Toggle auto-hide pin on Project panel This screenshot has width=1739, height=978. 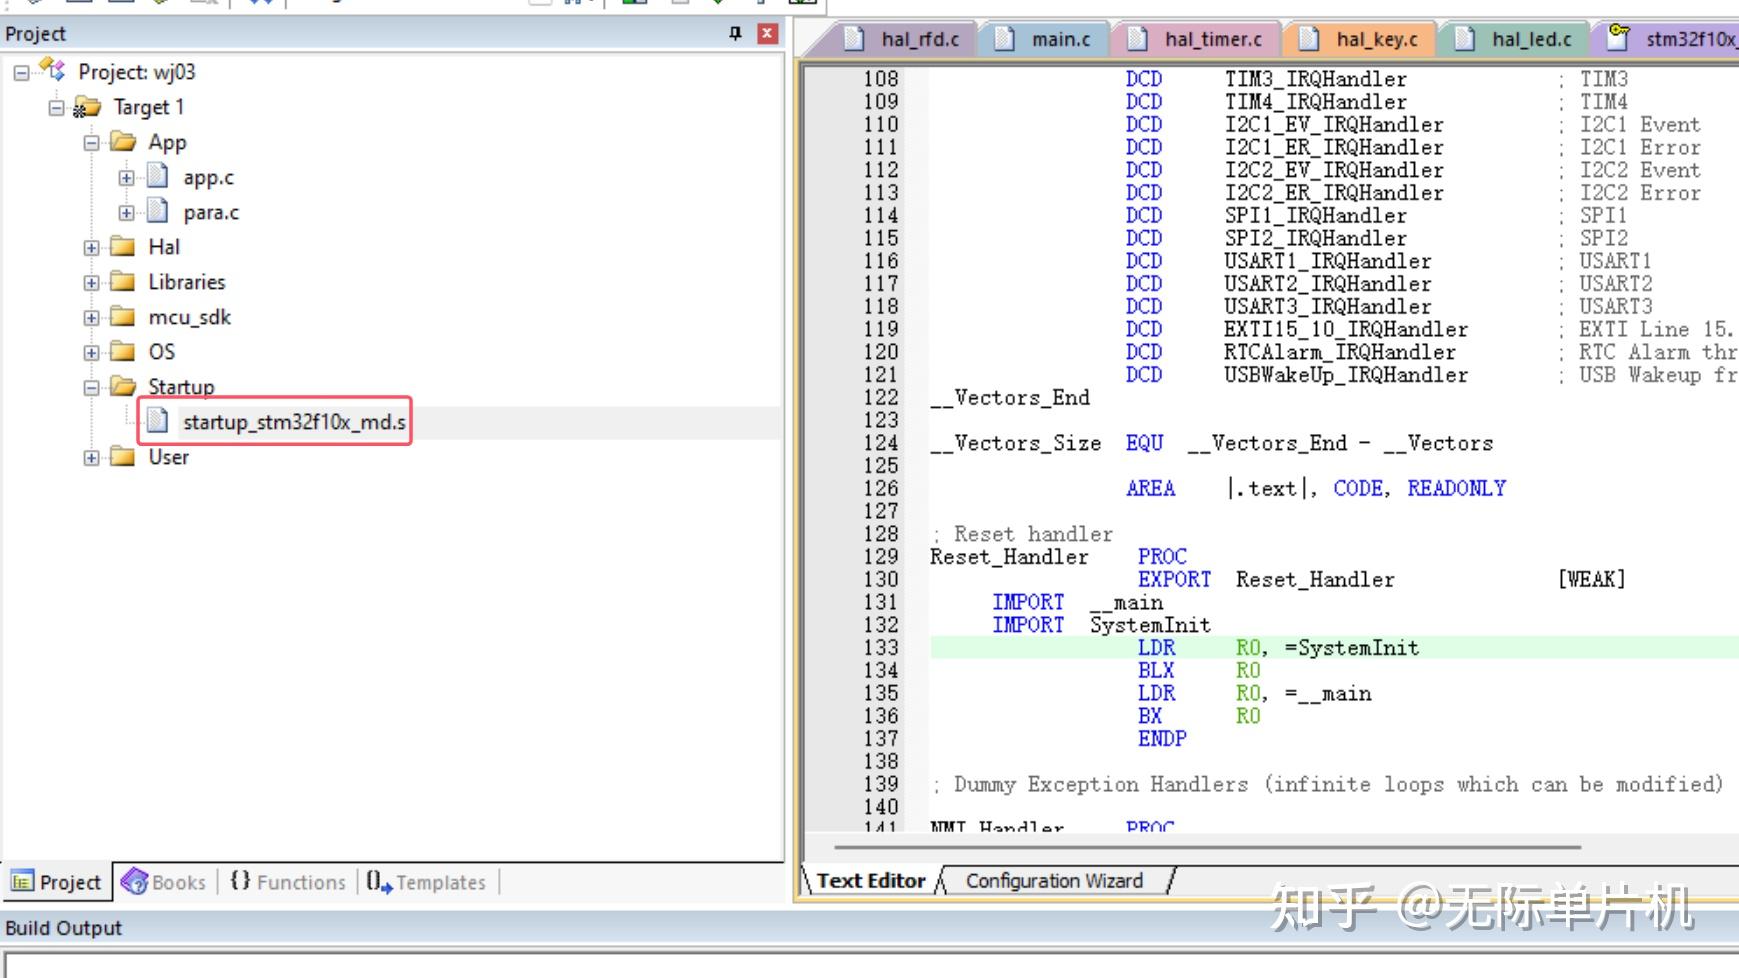pos(735,33)
